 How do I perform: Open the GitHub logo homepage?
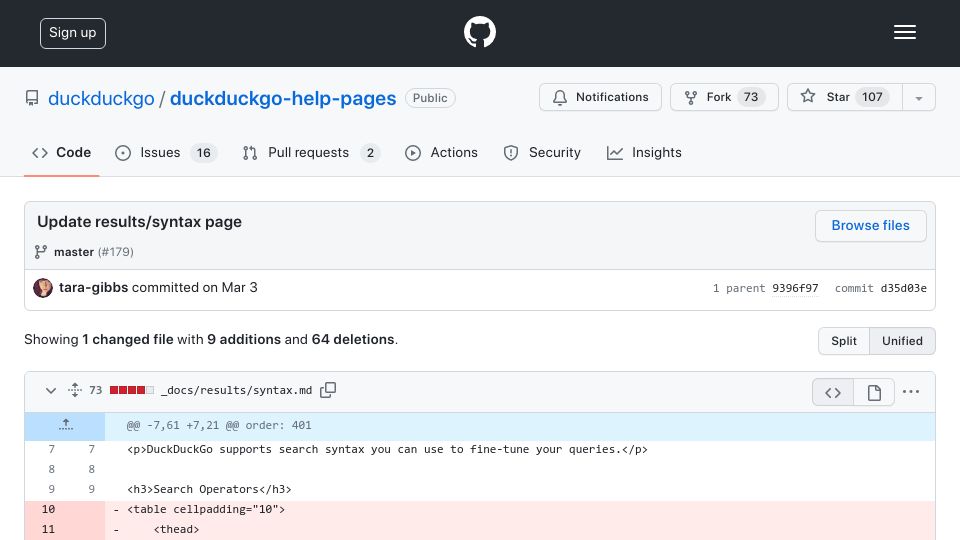pyautogui.click(x=479, y=32)
